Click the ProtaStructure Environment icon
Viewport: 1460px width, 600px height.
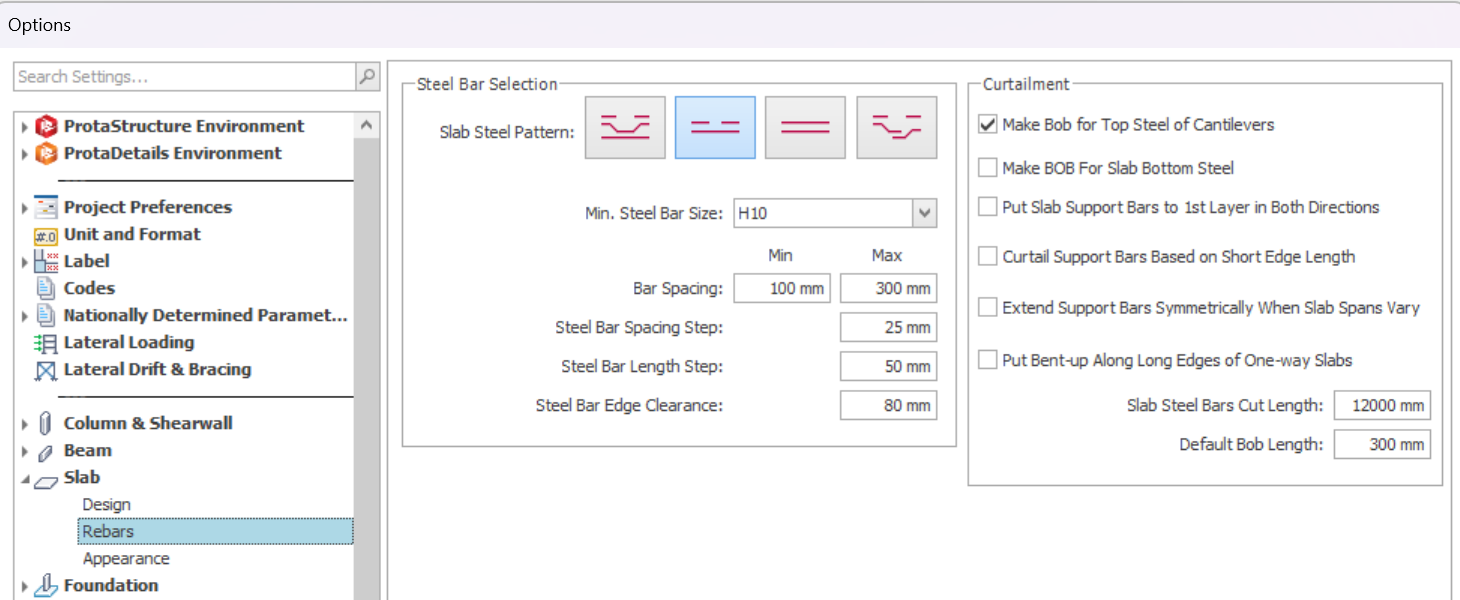[x=46, y=126]
